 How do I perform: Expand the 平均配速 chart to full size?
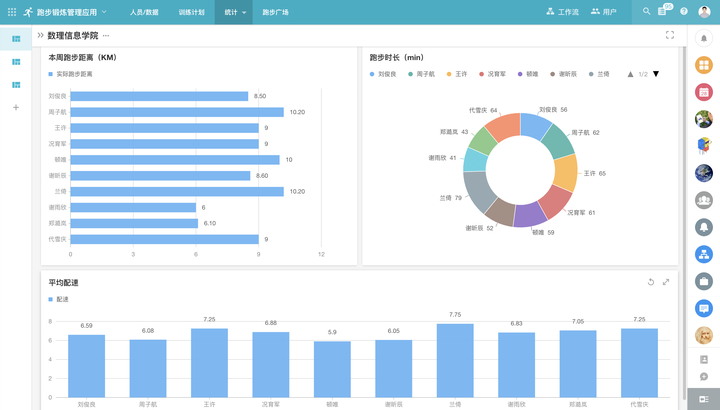coord(666,282)
